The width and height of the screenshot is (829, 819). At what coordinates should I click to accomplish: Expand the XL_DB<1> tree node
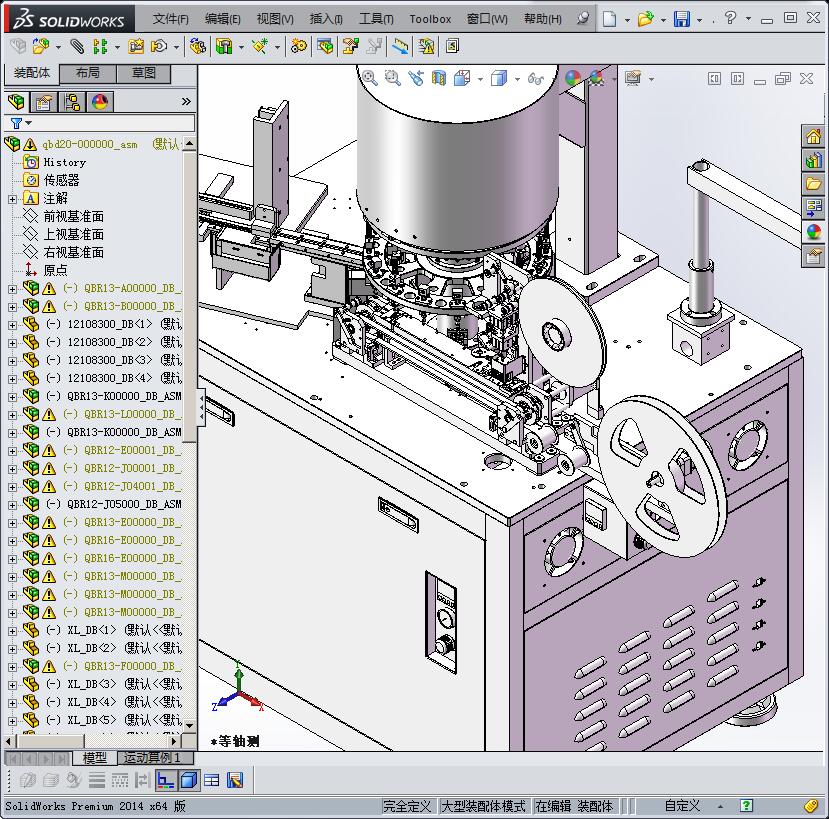pos(12,631)
